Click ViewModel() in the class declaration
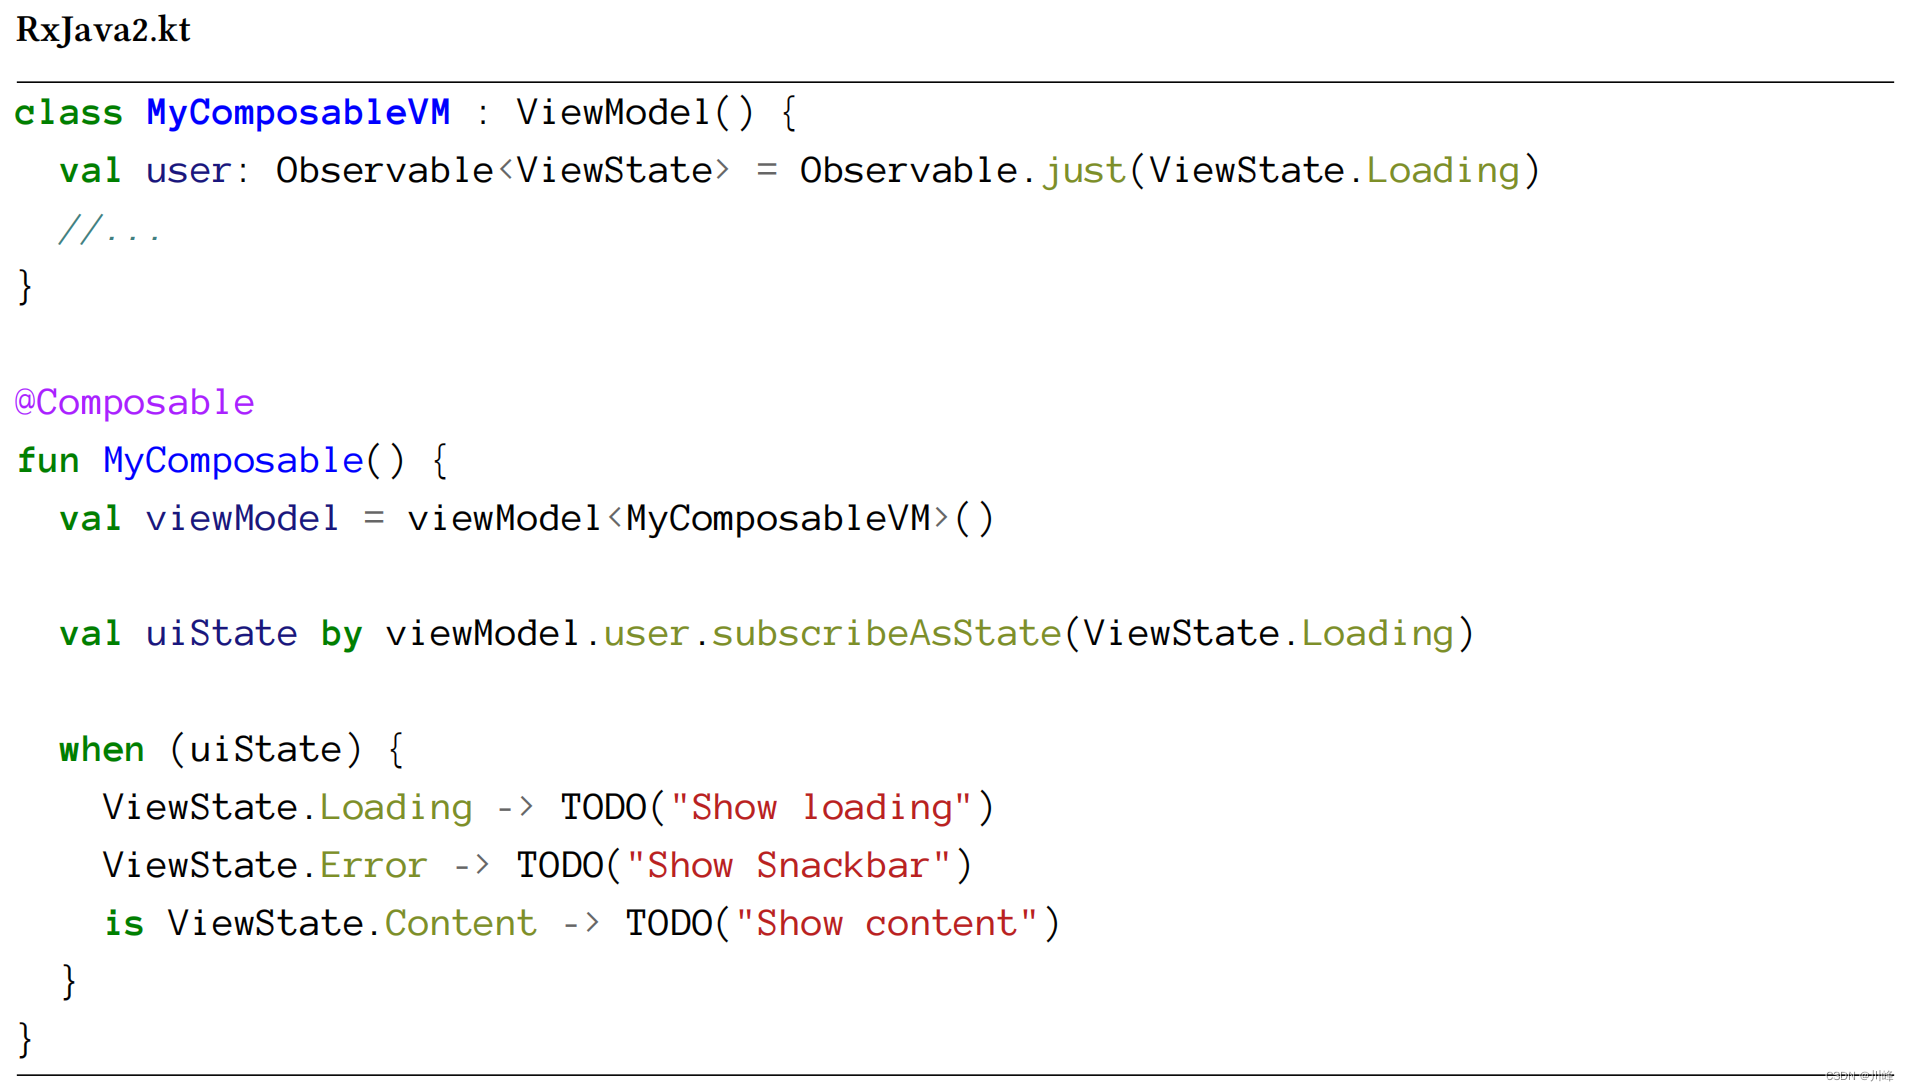The width and height of the screenshot is (1909, 1091). 634,112
